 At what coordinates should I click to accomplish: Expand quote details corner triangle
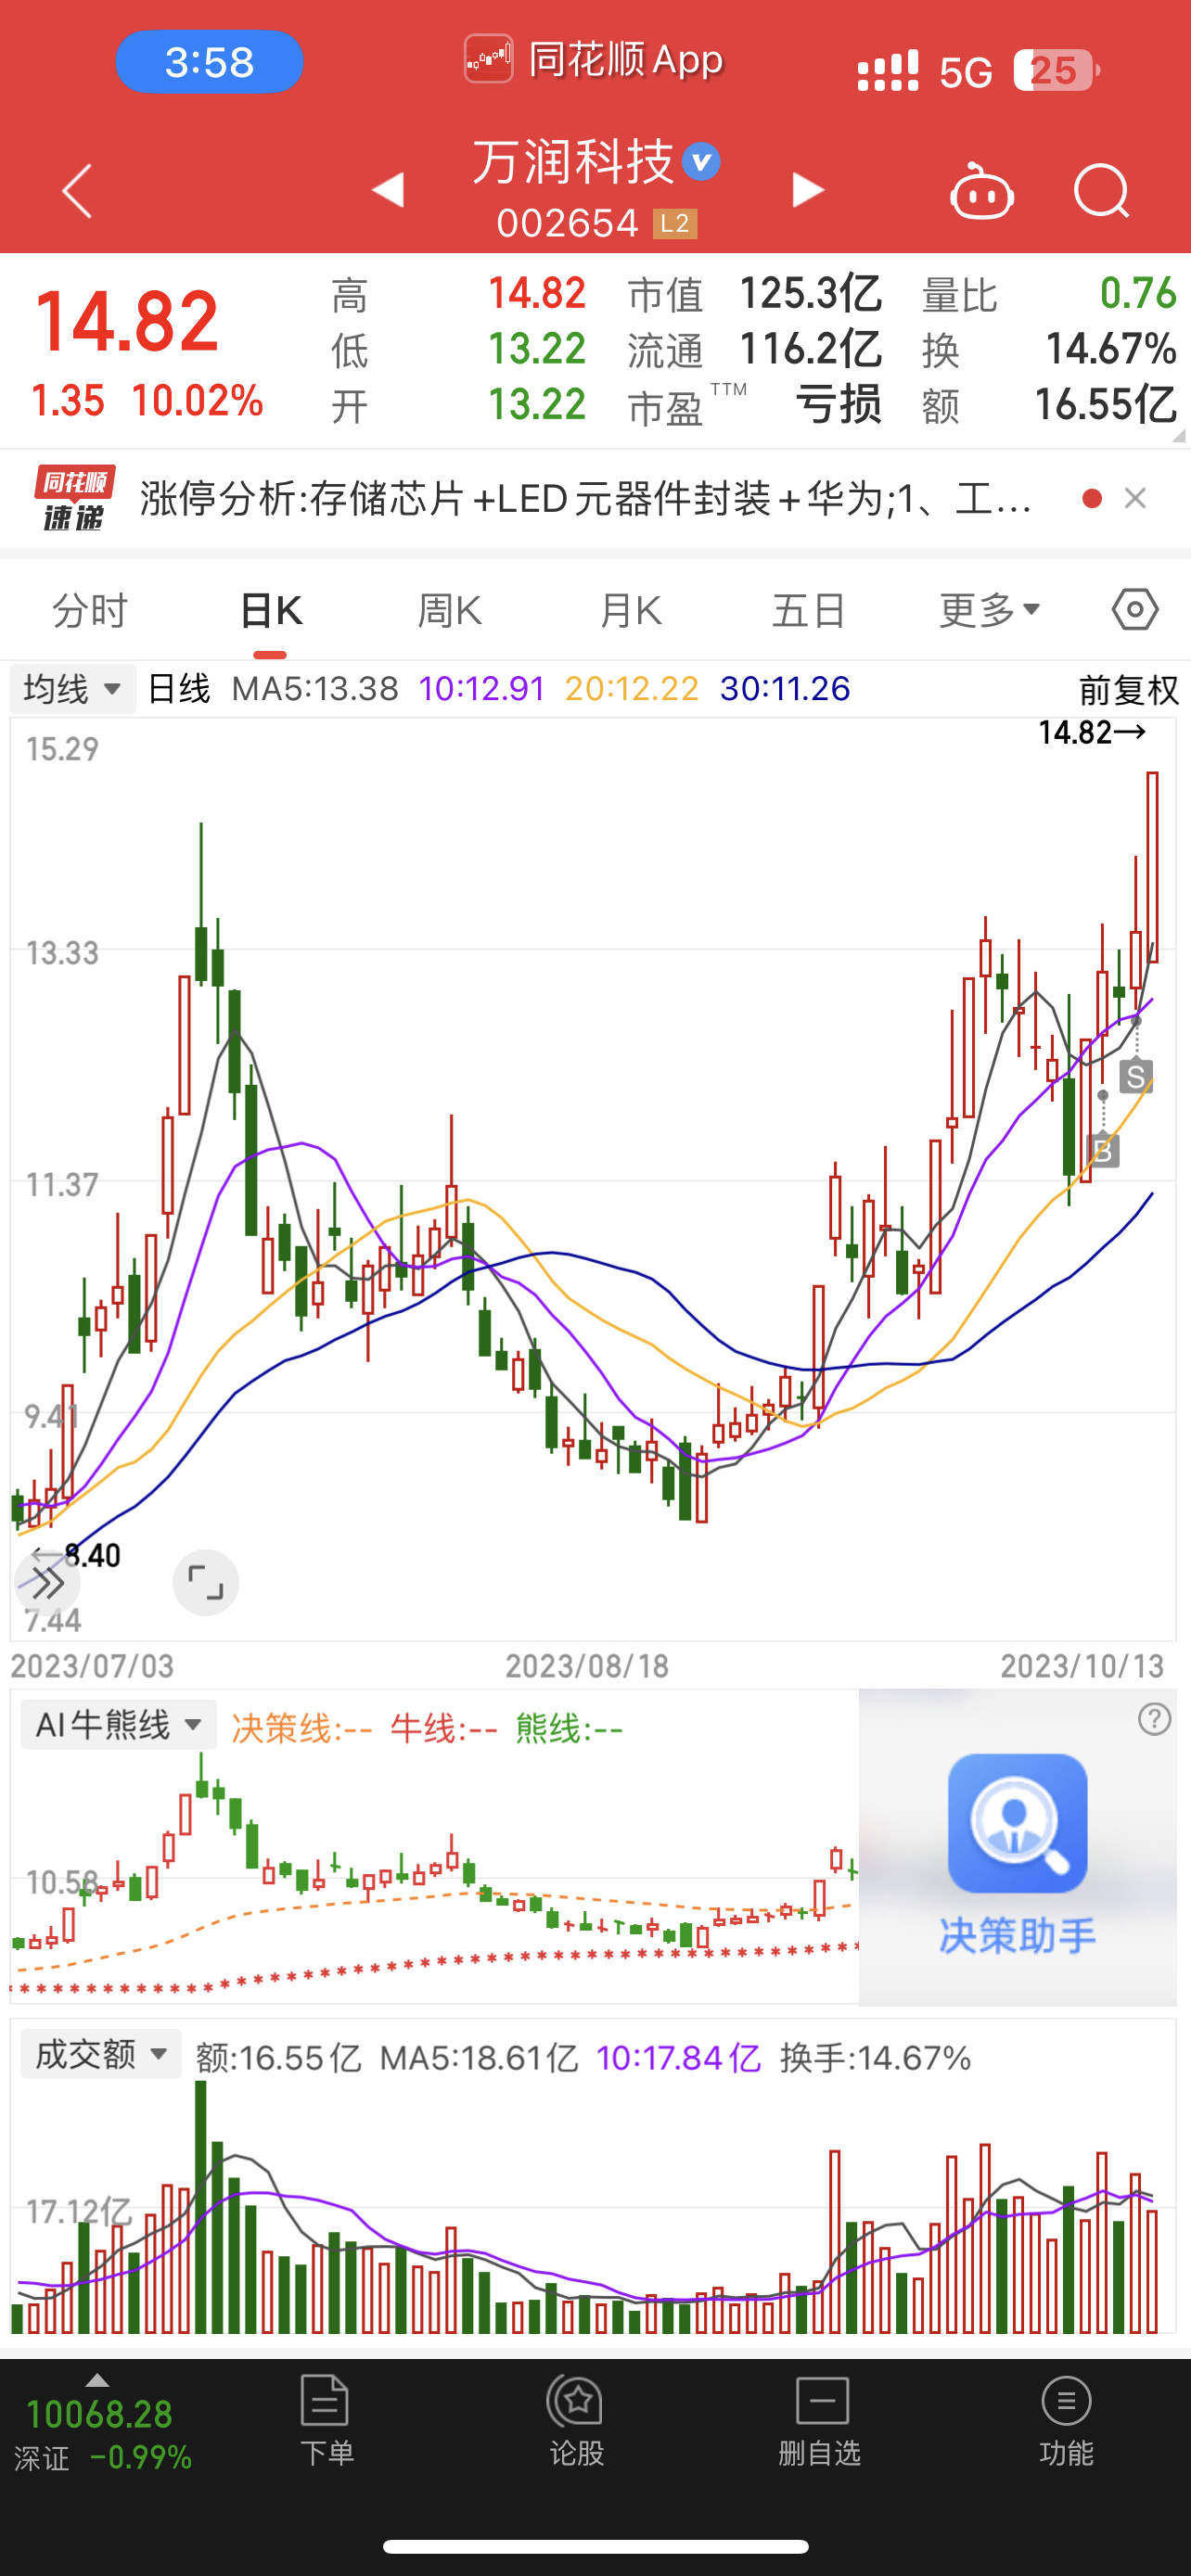(x=1178, y=436)
